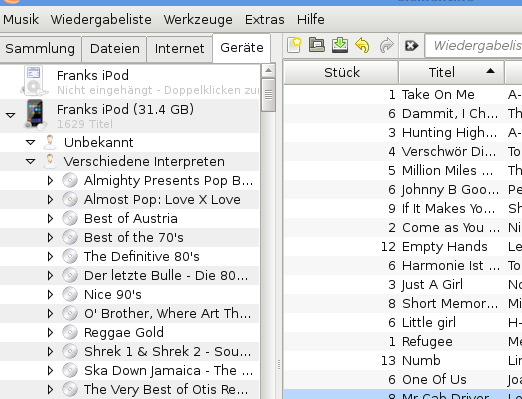Viewport: 522px width, 399px height.
Task: Click the load playlist folder icon
Action: coord(317,45)
